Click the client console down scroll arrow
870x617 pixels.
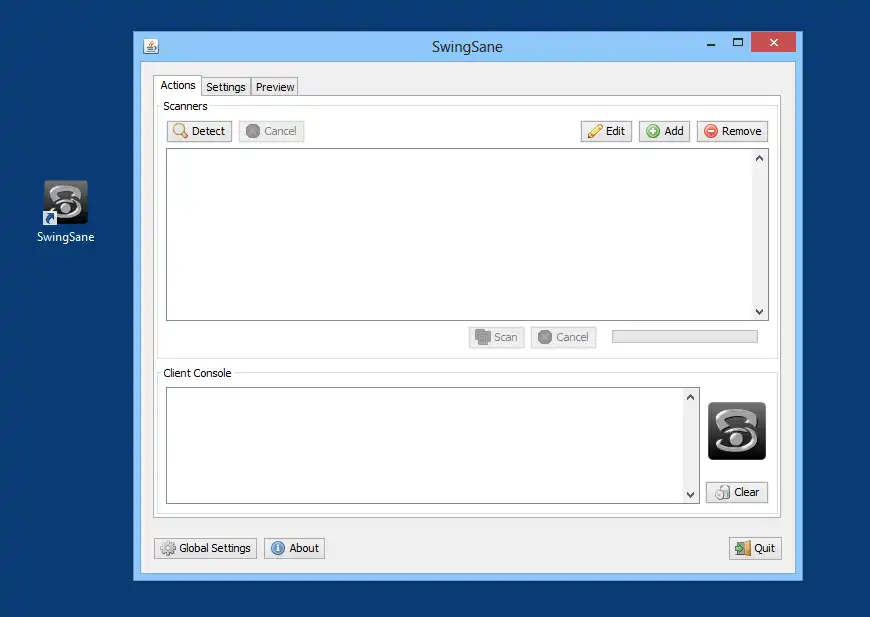pyautogui.click(x=690, y=495)
